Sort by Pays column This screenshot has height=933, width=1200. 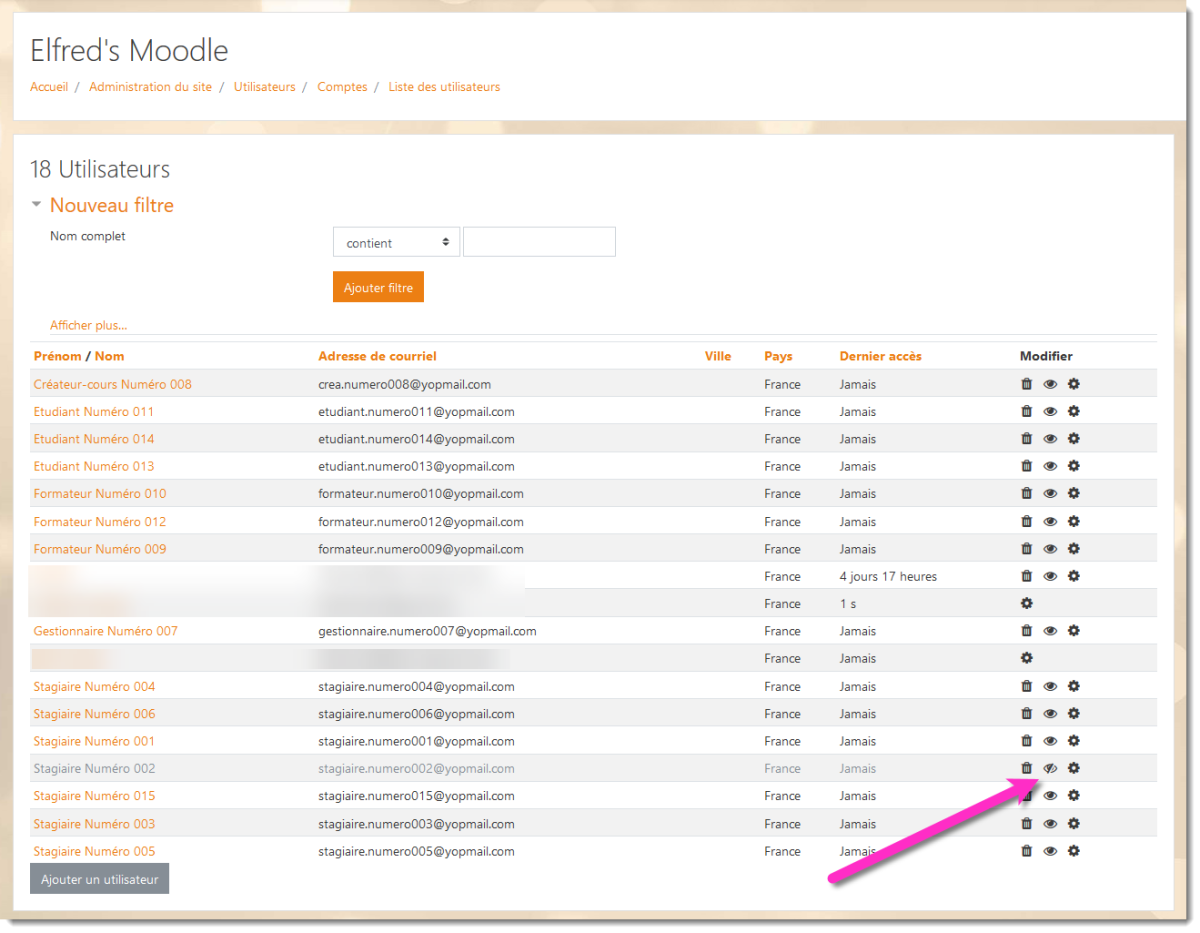[778, 356]
